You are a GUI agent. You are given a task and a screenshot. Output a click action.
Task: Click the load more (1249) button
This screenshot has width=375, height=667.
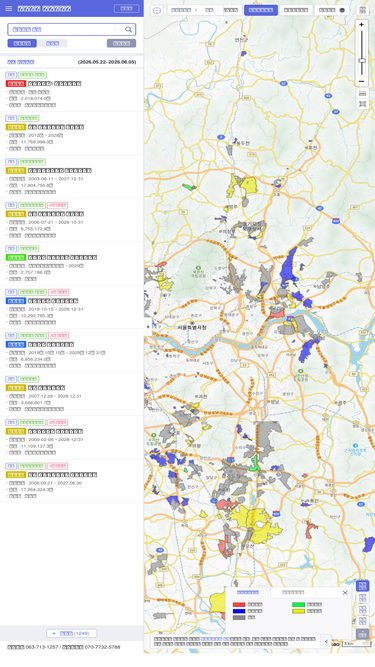[x=71, y=633]
